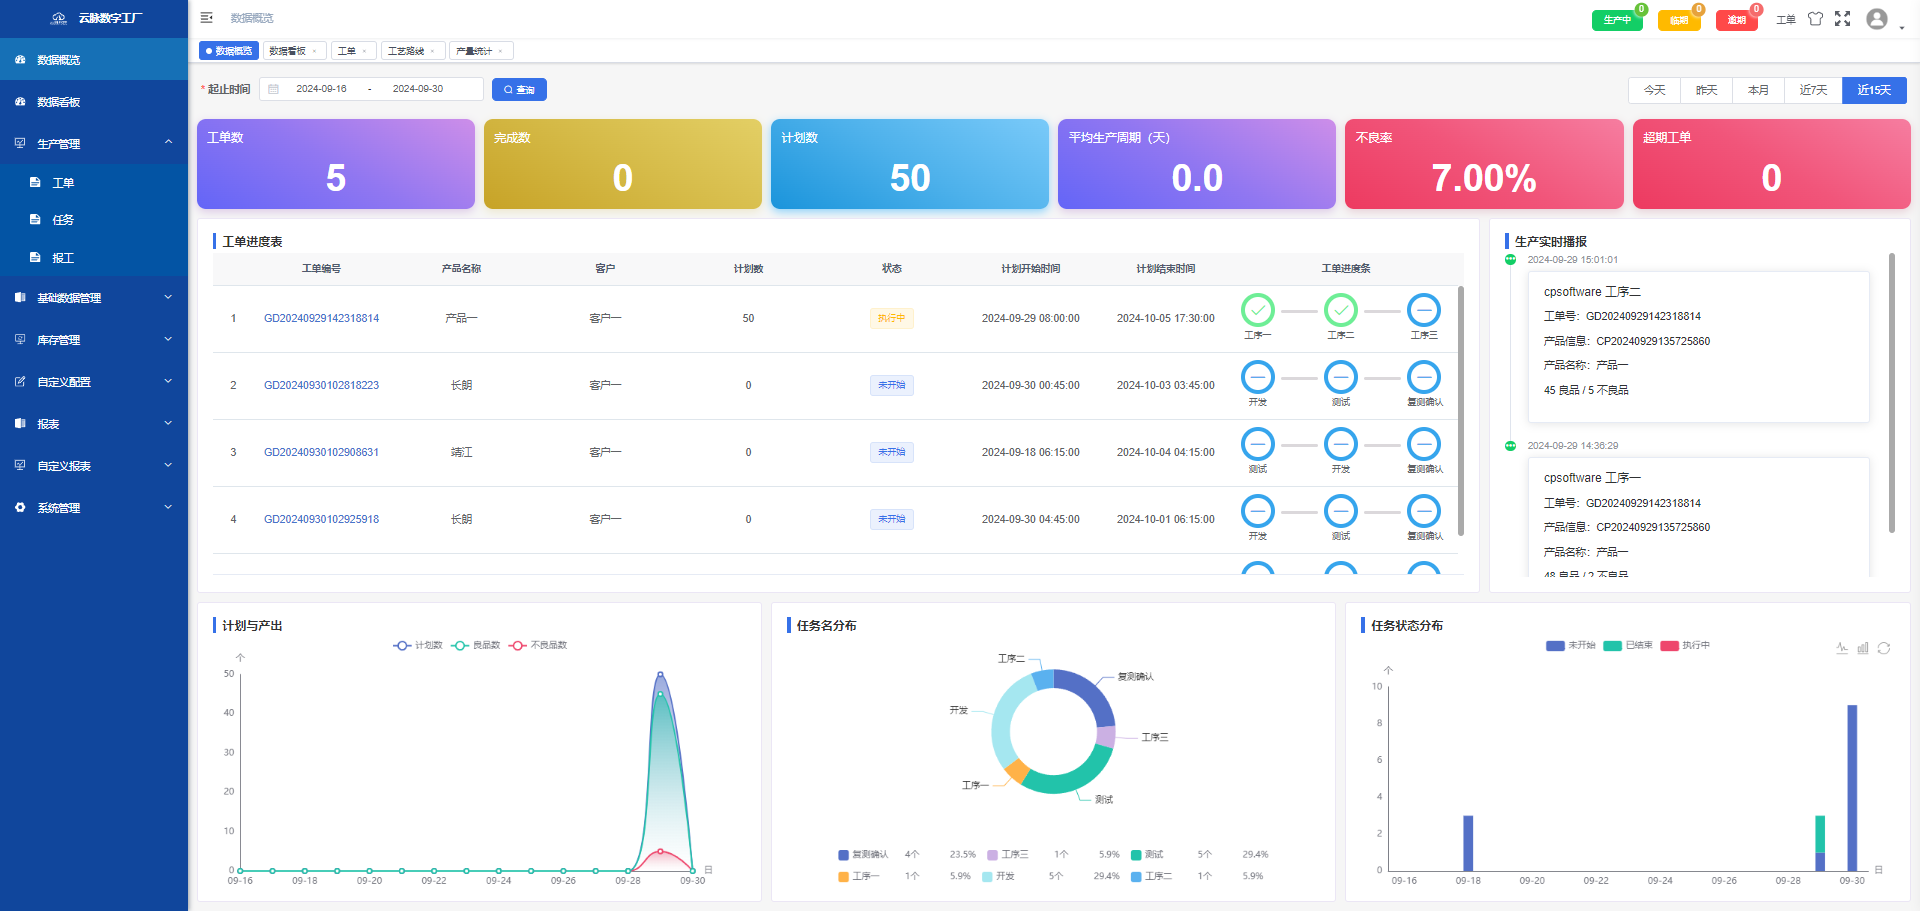Image resolution: width=1920 pixels, height=911 pixels.
Task: Toggle 未开始 series in status chart legend
Action: [x=1571, y=645]
